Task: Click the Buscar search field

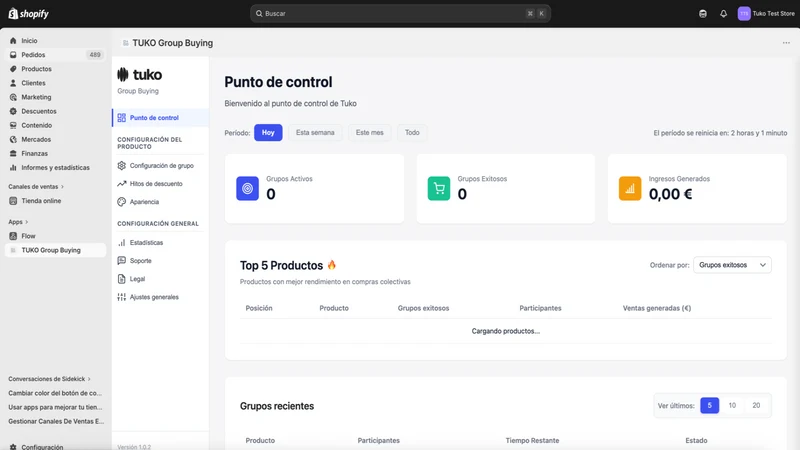Action: tap(400, 14)
